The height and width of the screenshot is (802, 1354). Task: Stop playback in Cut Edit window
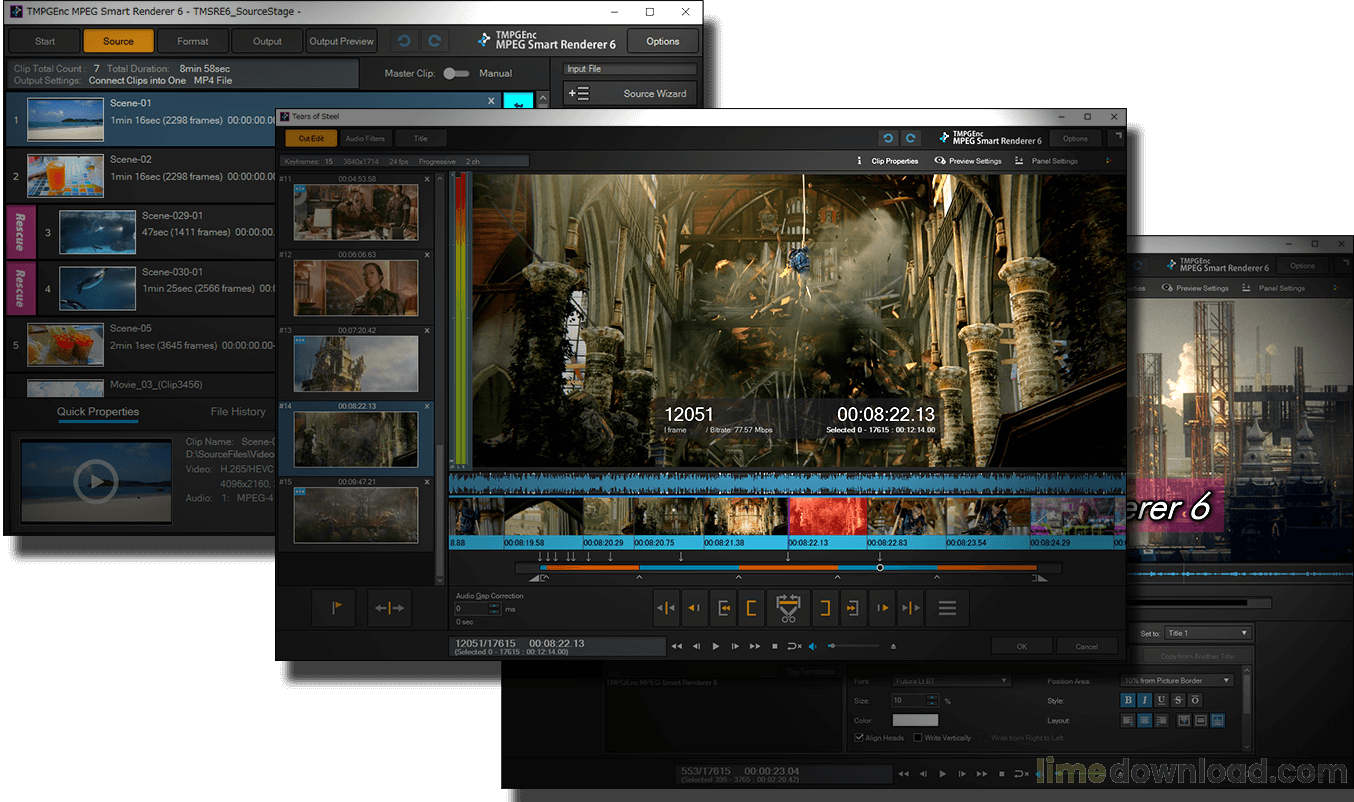774,646
